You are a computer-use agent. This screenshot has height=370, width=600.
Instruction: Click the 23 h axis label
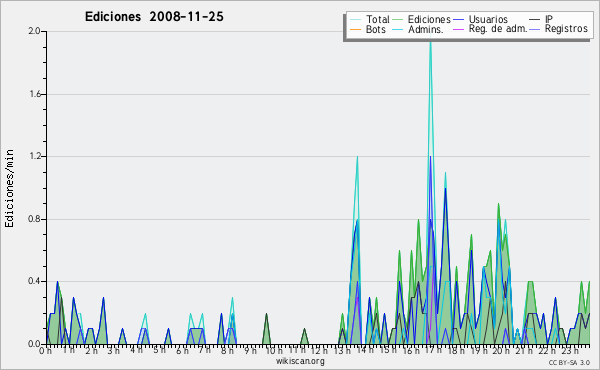pos(570,350)
